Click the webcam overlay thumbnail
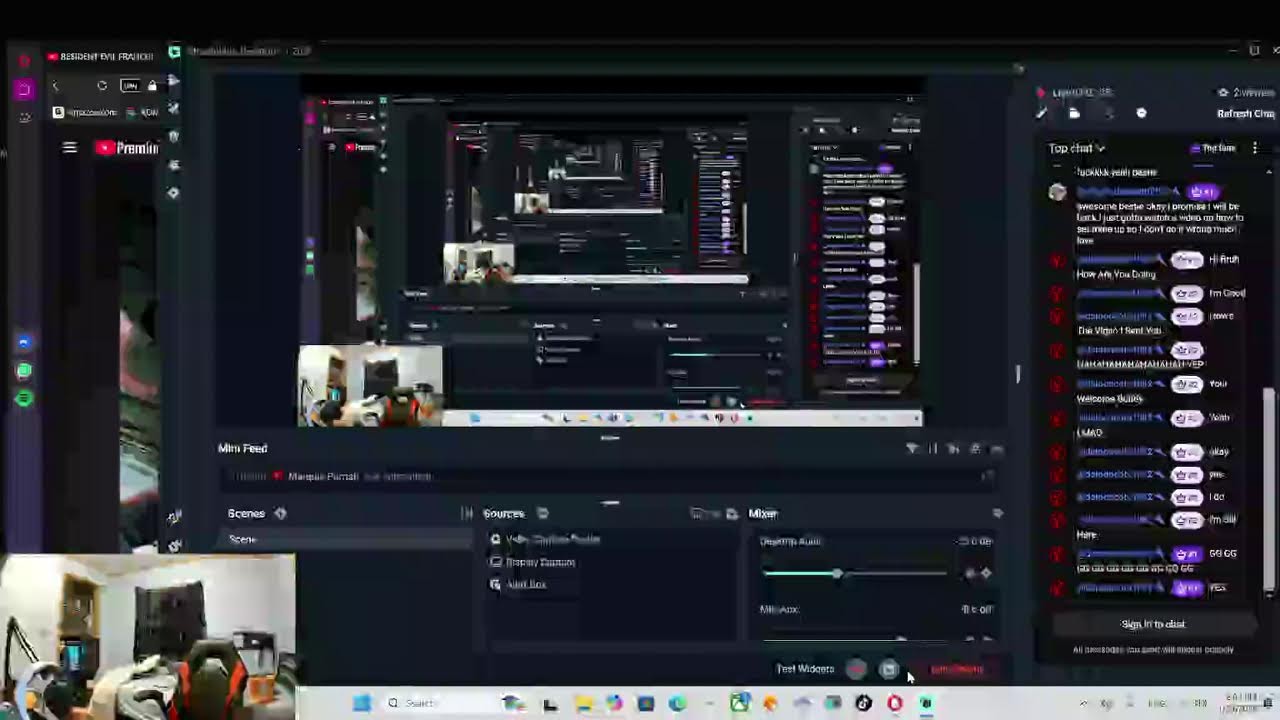This screenshot has width=1280, height=720. (x=148, y=637)
